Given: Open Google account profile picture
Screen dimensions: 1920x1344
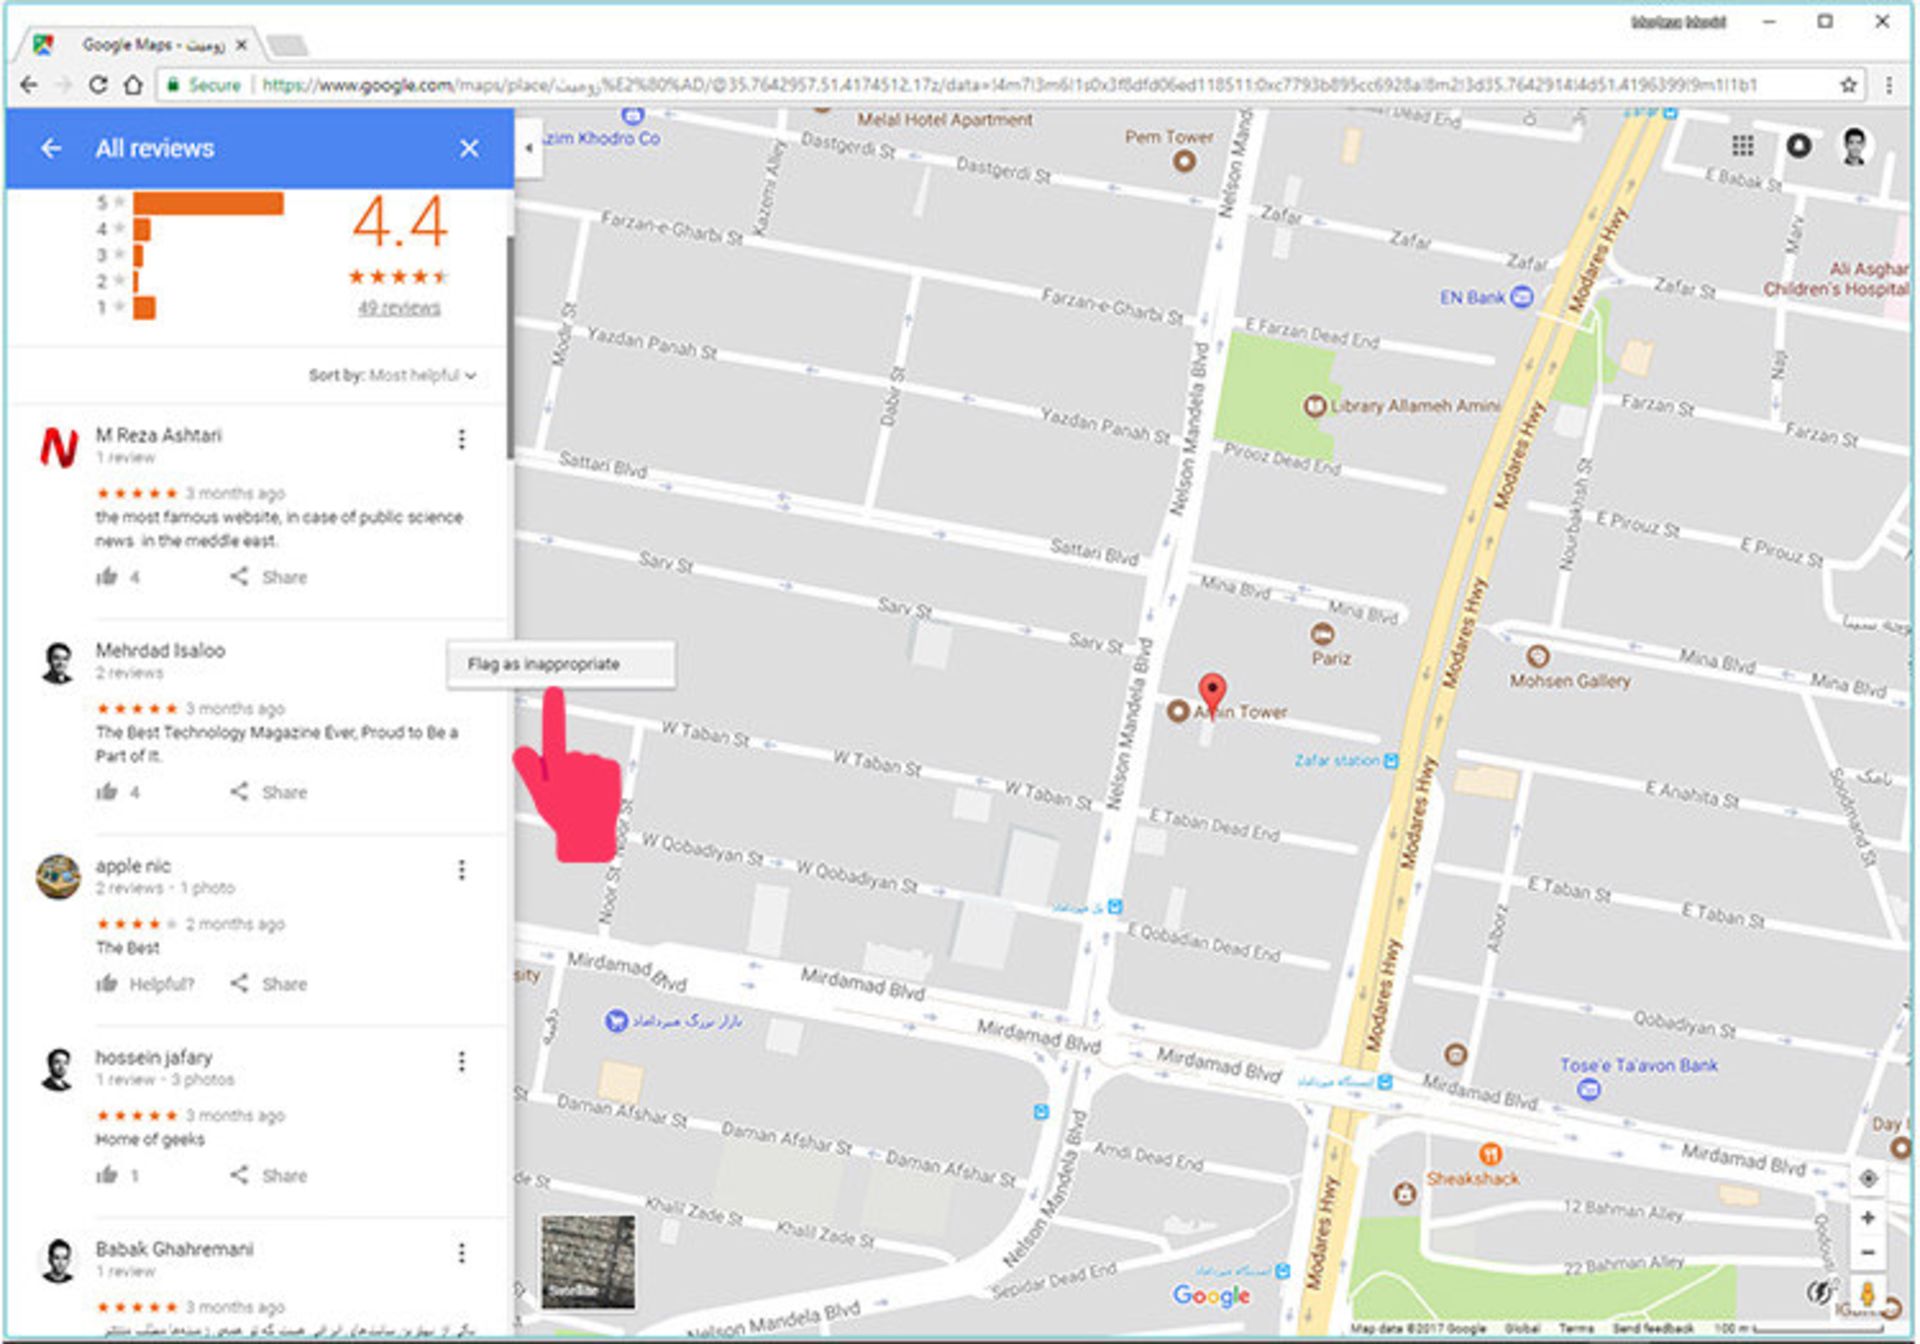Looking at the screenshot, I should click(1855, 146).
